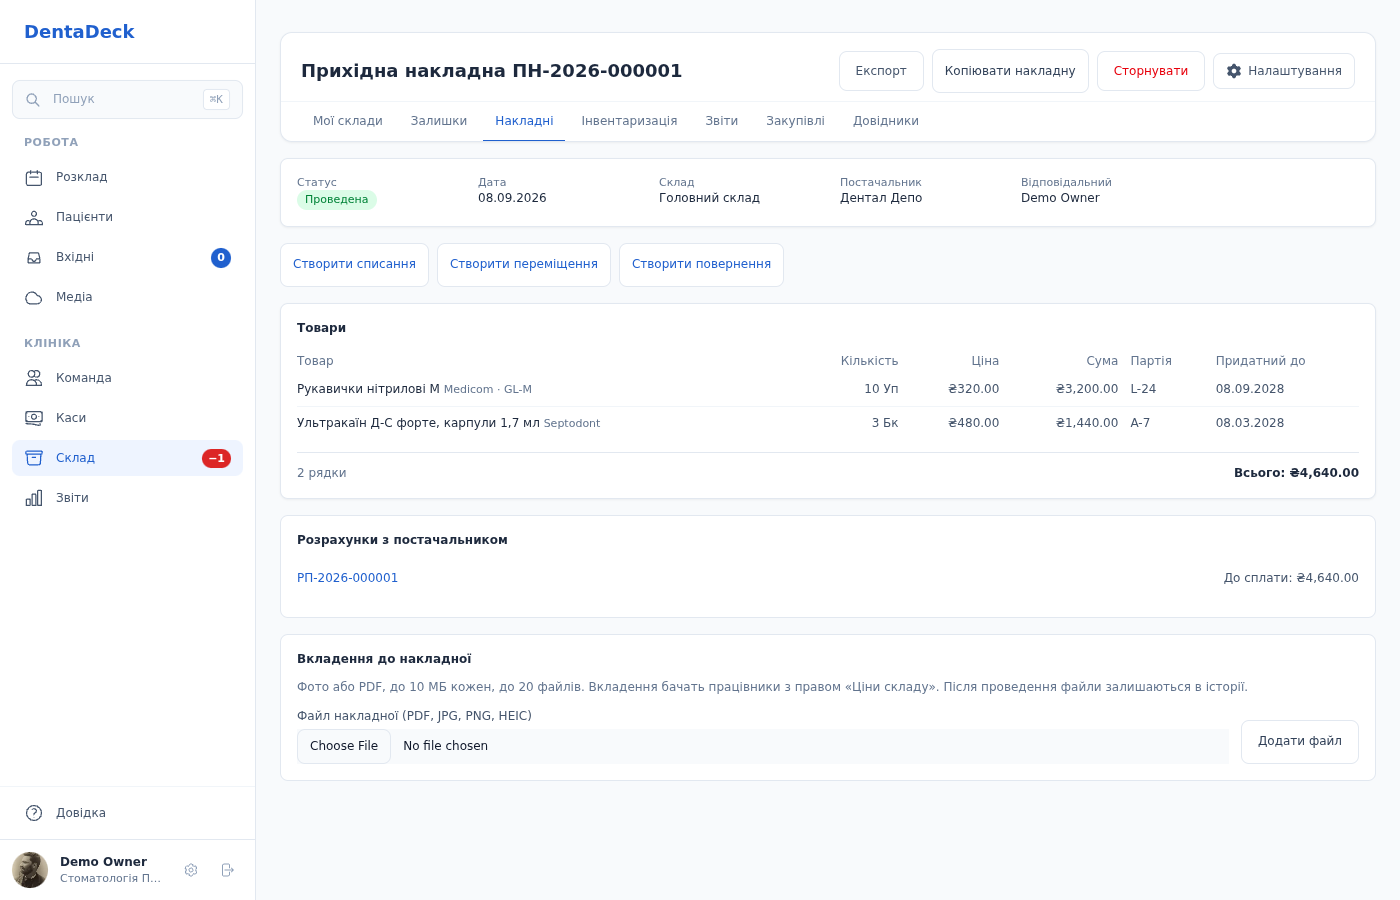
Task: Click the batch value L-24
Action: pos(1143,389)
